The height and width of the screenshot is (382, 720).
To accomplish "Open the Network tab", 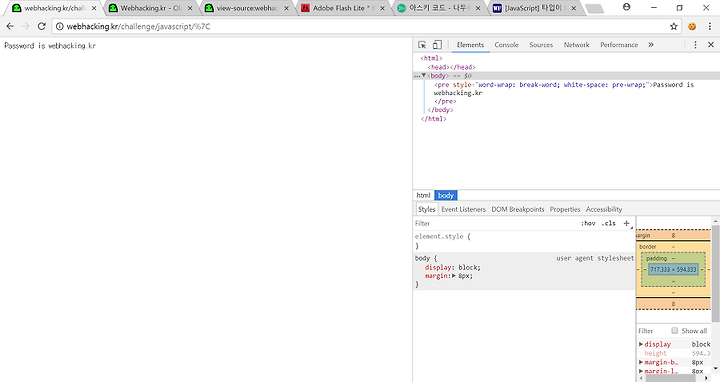I will tap(576, 45).
